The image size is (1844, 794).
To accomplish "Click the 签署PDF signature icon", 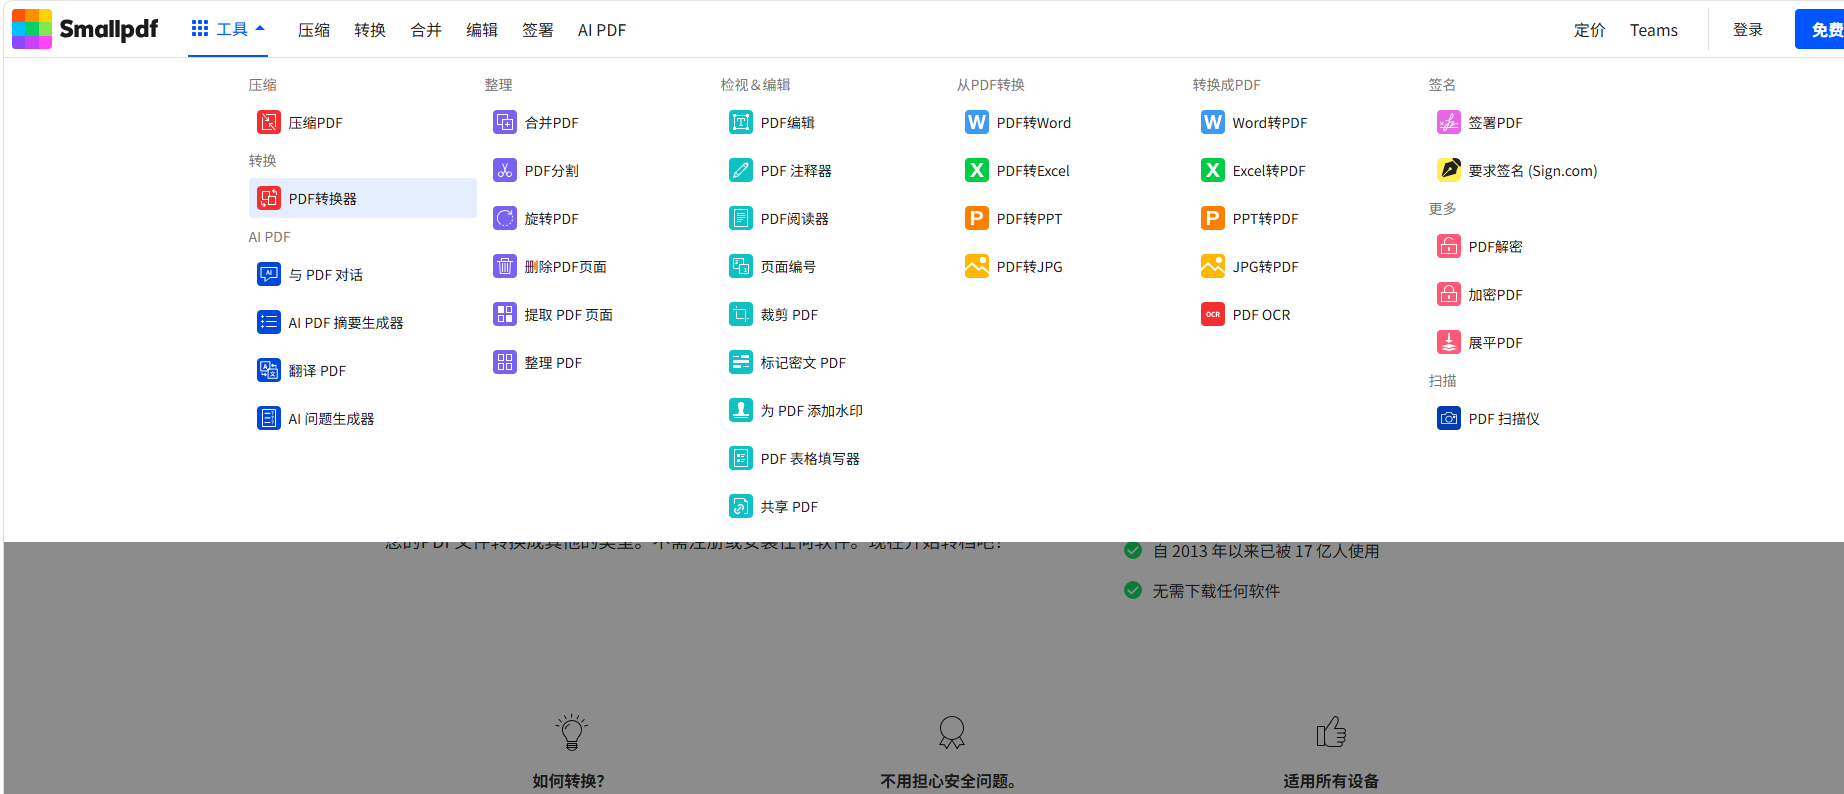I will coord(1449,122).
